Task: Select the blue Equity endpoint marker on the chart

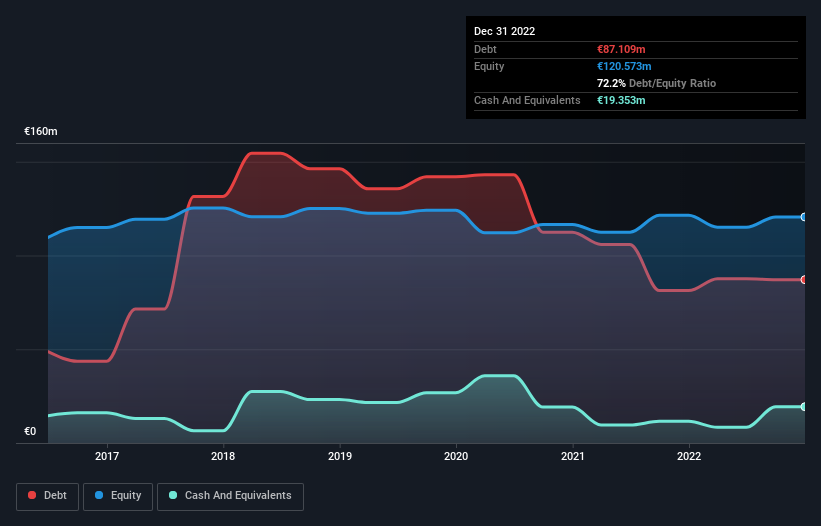Action: click(x=804, y=217)
